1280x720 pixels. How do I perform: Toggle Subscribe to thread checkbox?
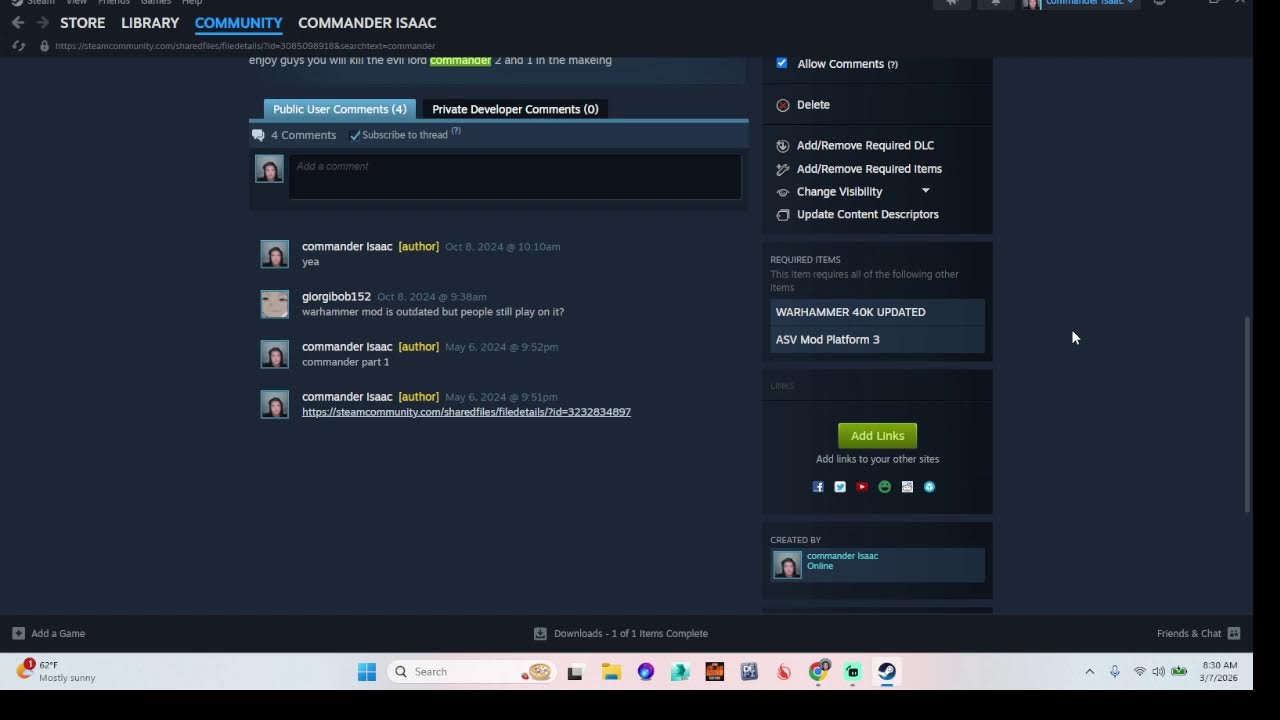tap(355, 135)
